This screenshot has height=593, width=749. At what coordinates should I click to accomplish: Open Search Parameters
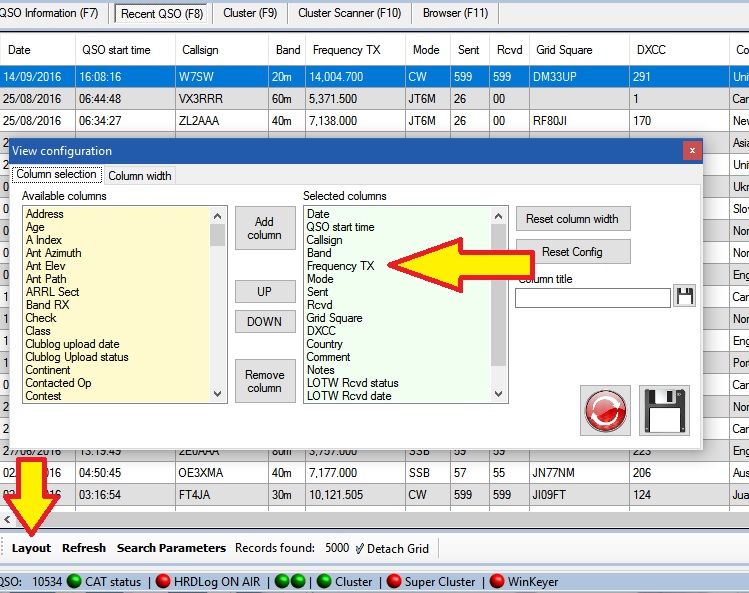pyautogui.click(x=171, y=548)
